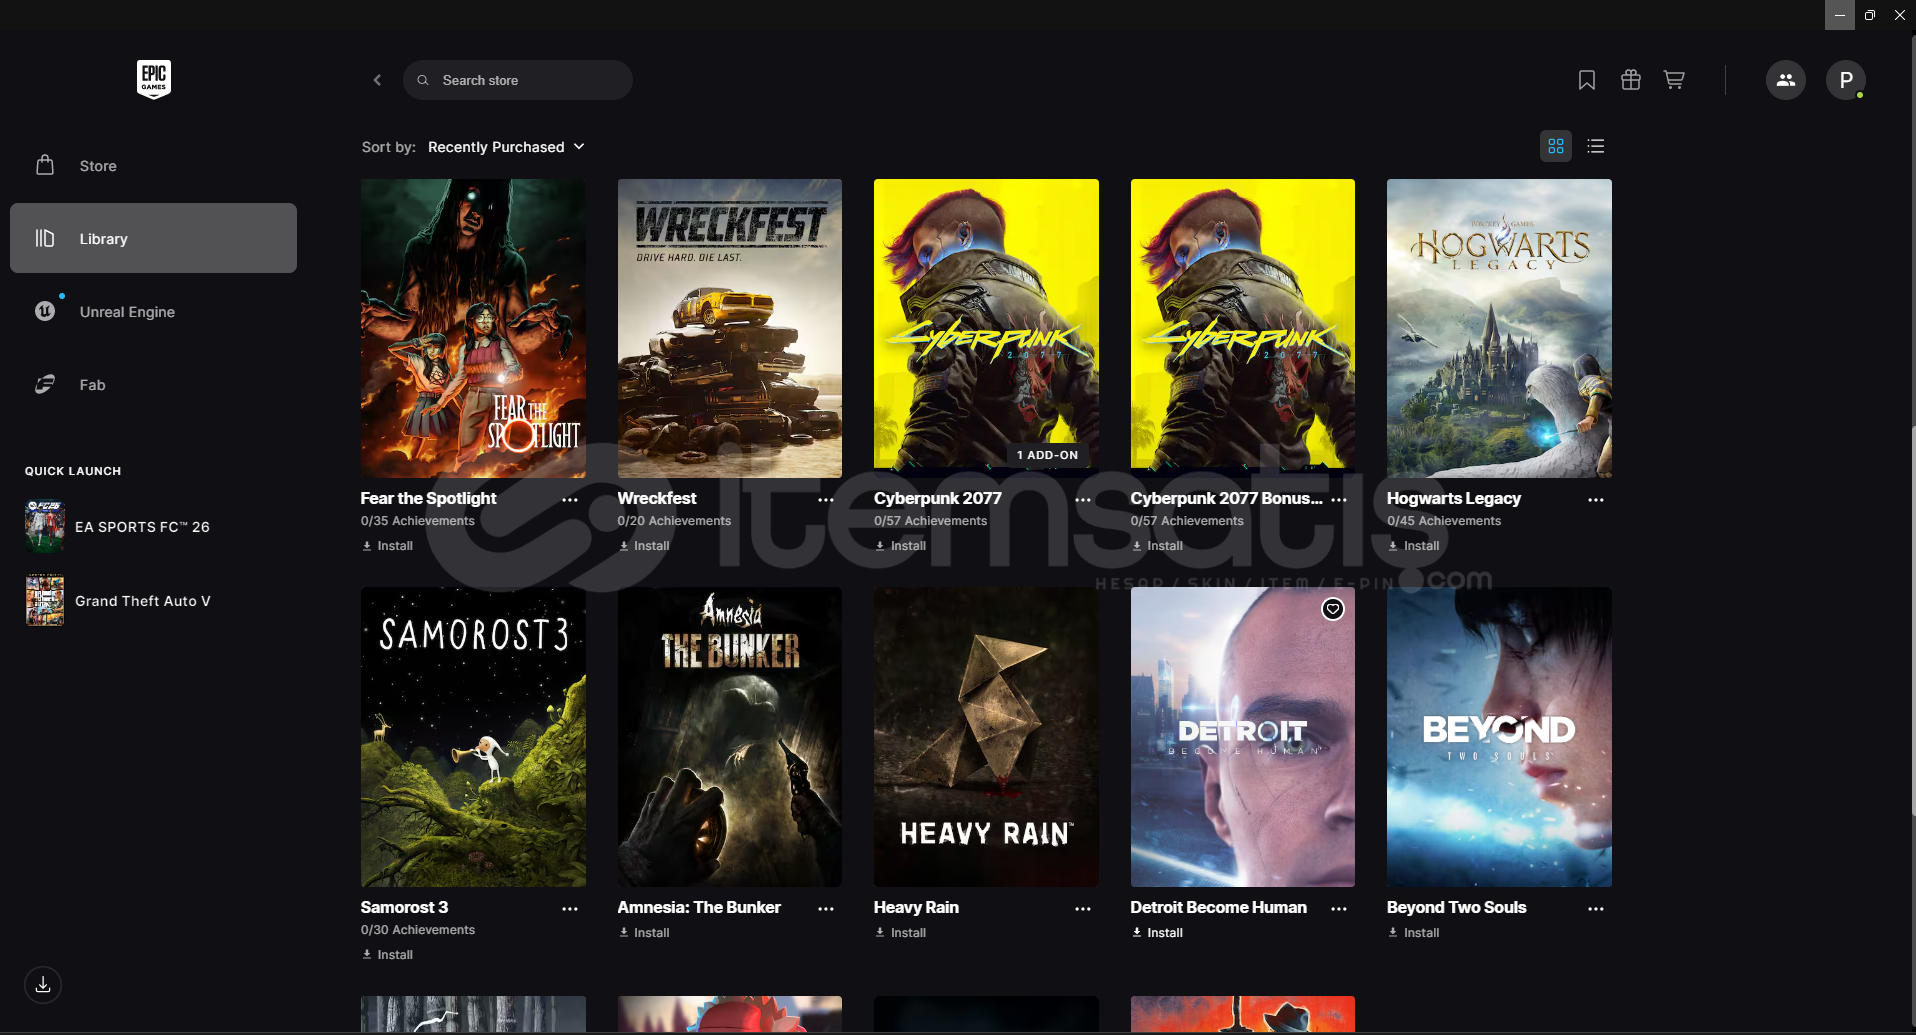This screenshot has width=1916, height=1035.
Task: Click 0/20 Achievements under Wreckfest
Action: coord(674,521)
